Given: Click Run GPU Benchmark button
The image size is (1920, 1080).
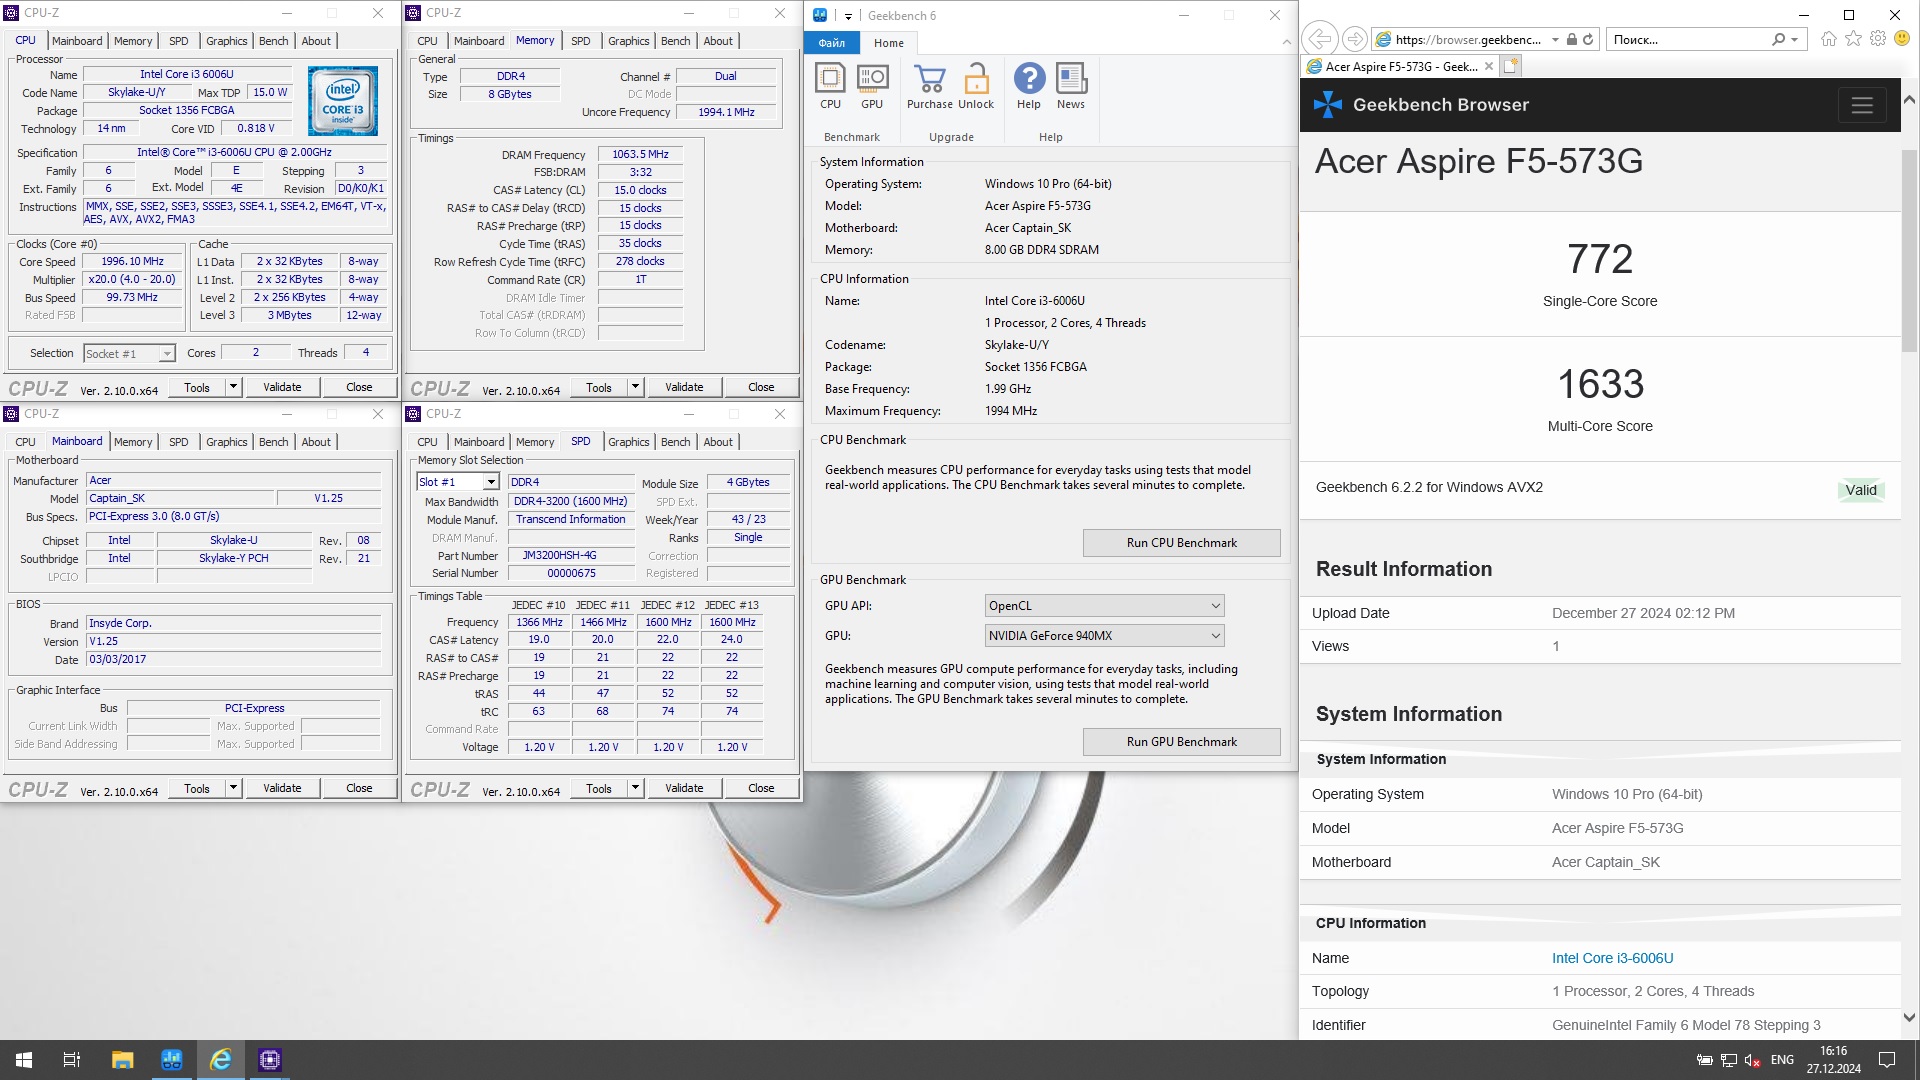Looking at the screenshot, I should click(x=1181, y=742).
